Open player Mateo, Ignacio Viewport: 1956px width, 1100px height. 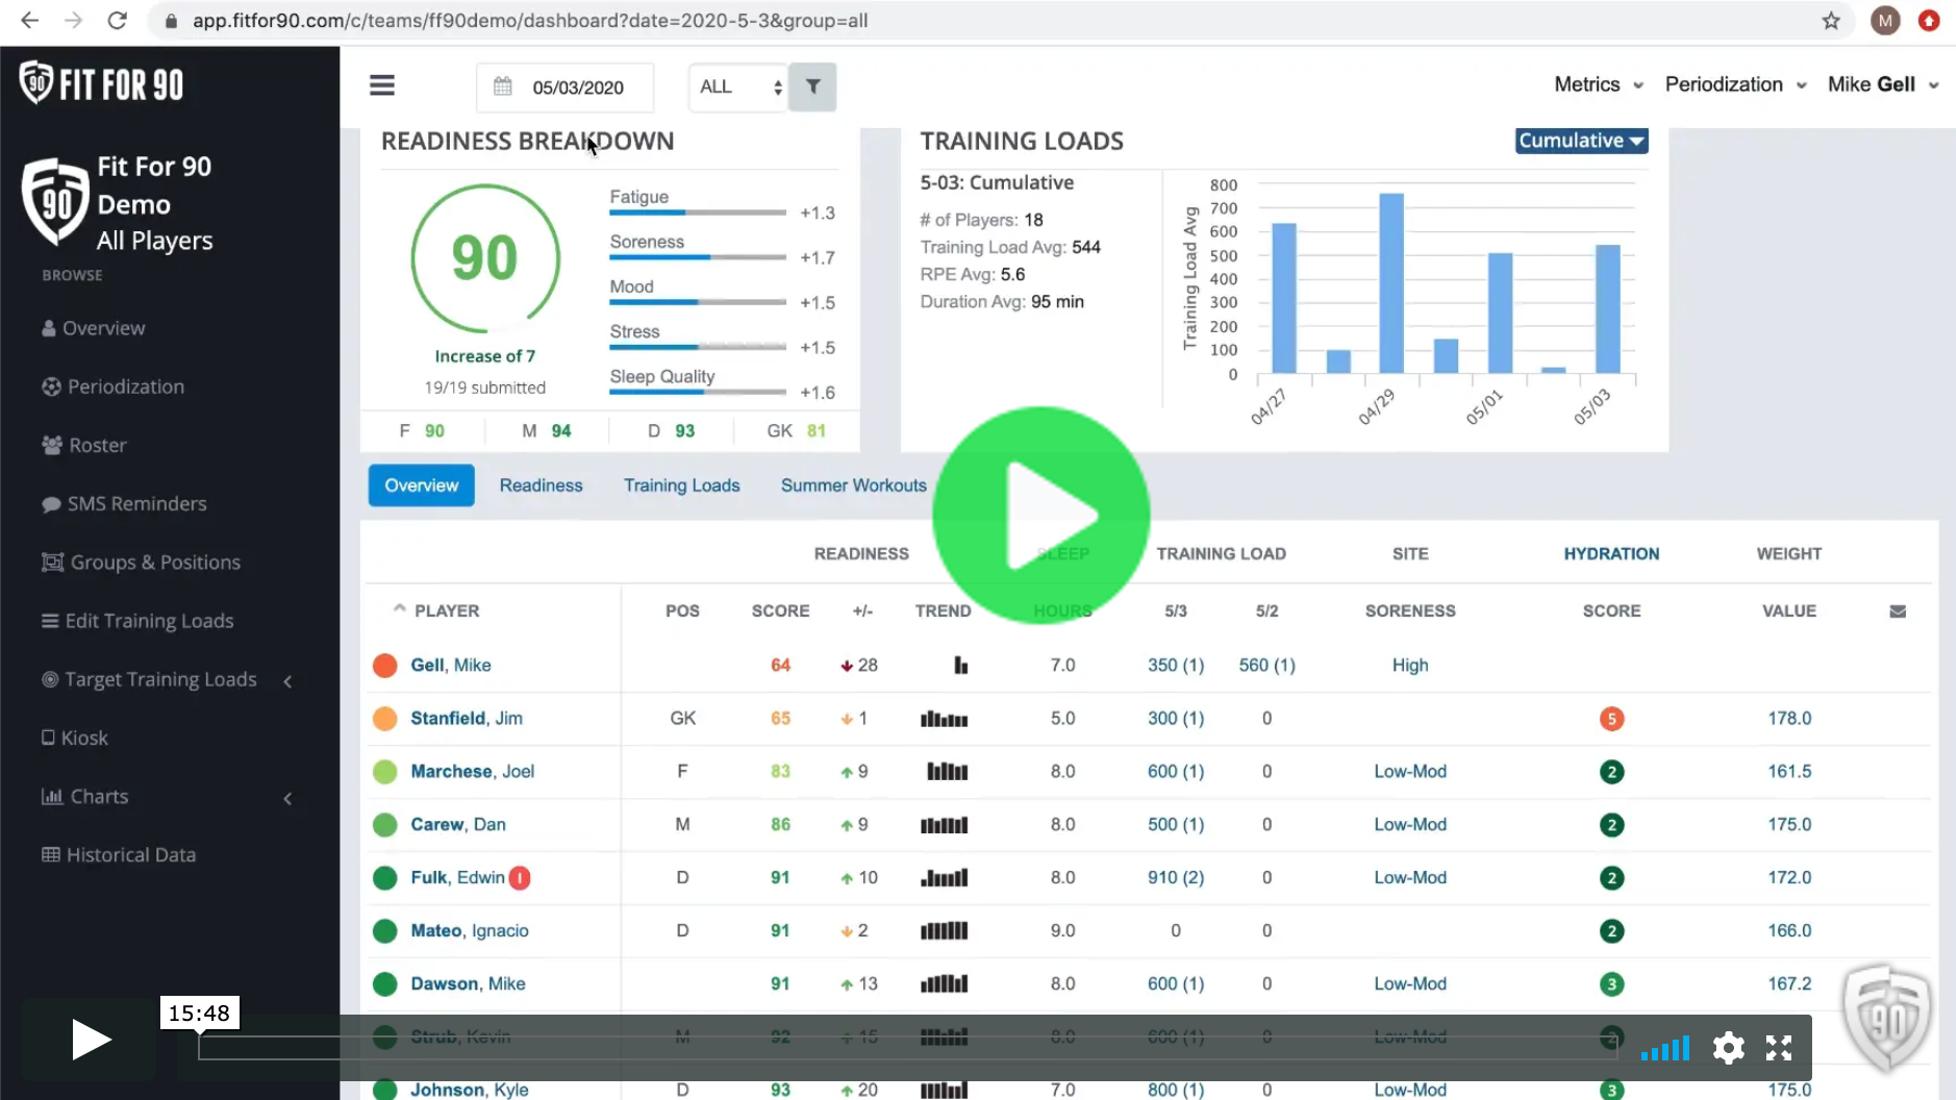coord(469,931)
